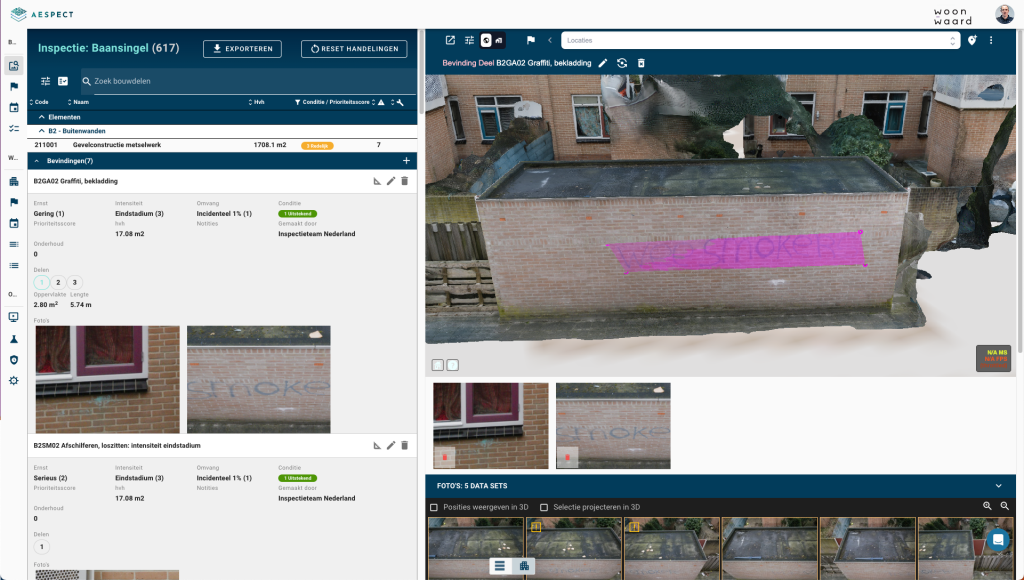Delete the B2GA02 Graffiti, bekladding finding
This screenshot has height=580, width=1024.
[x=404, y=181]
